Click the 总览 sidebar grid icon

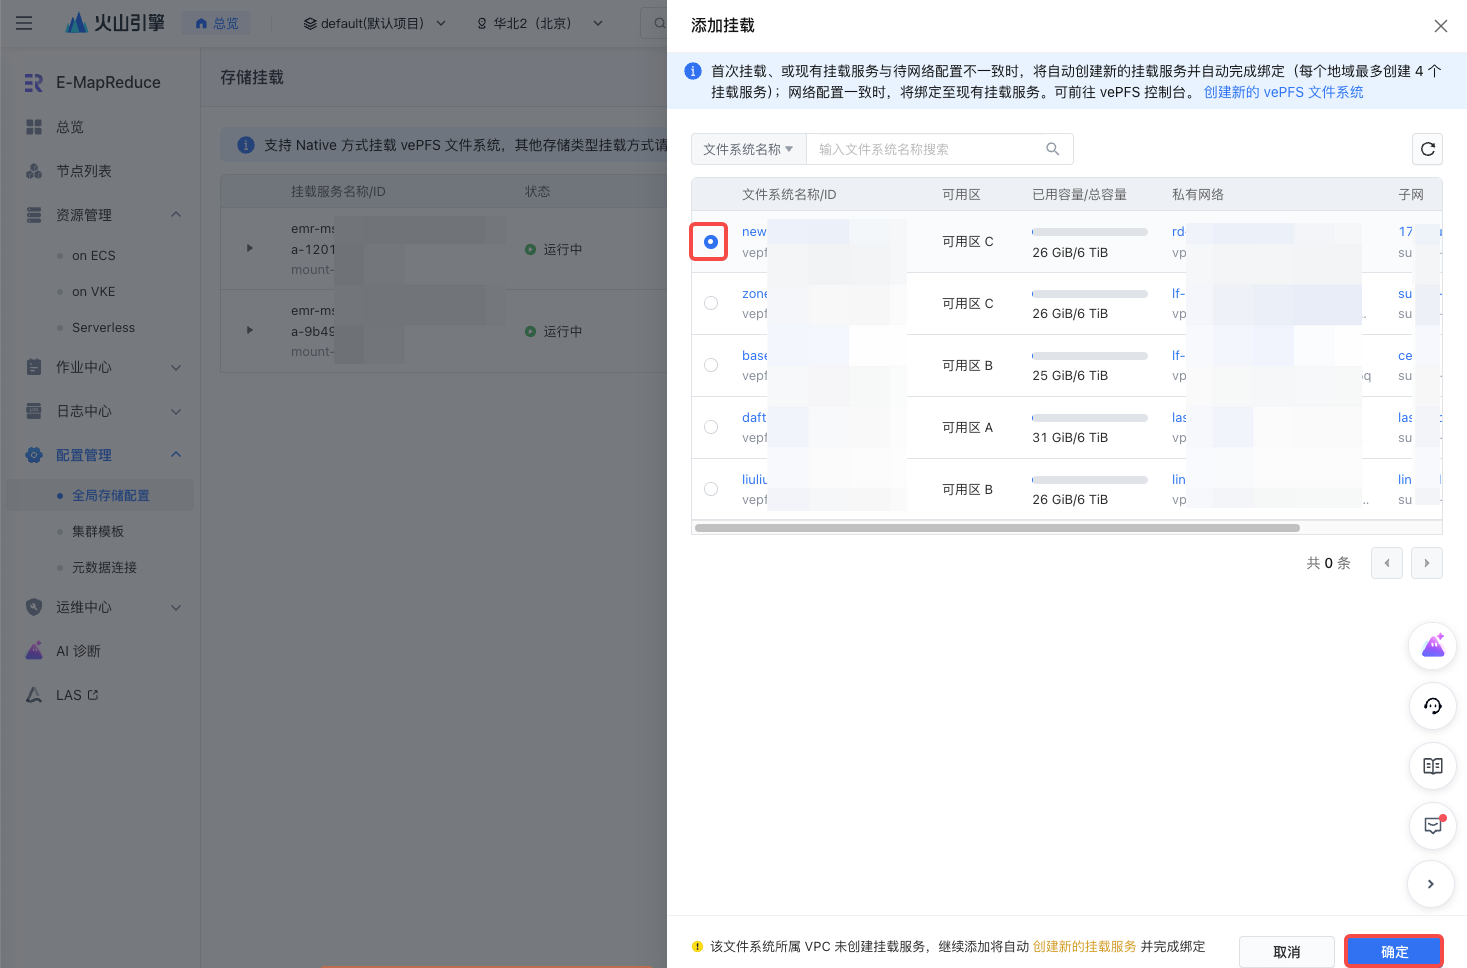pos(34,127)
